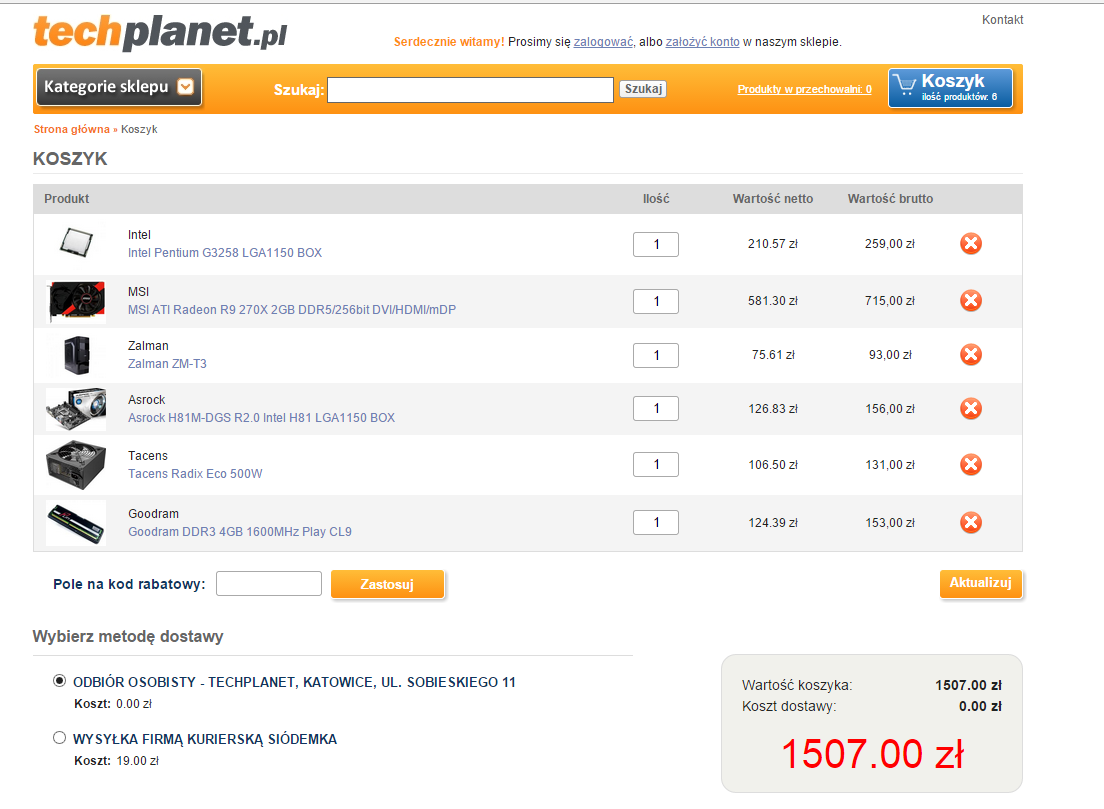Click the założyć konto link
Screen dimensions: 1104x809
click(703, 42)
